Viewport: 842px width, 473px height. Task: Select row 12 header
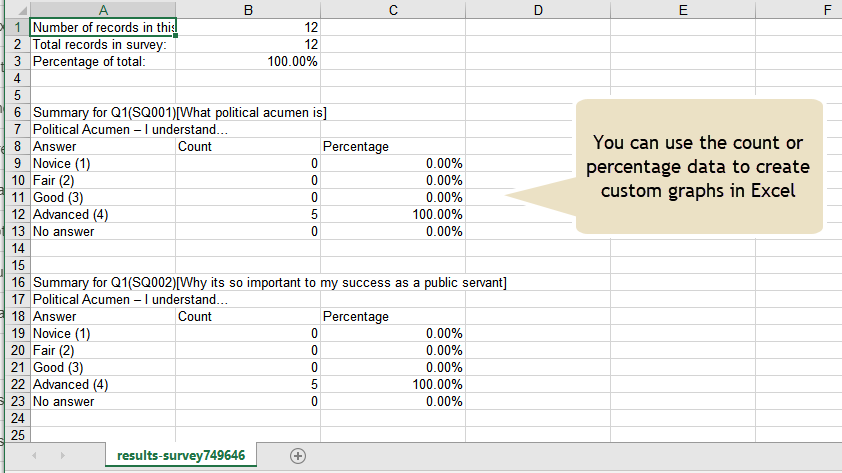(x=18, y=215)
